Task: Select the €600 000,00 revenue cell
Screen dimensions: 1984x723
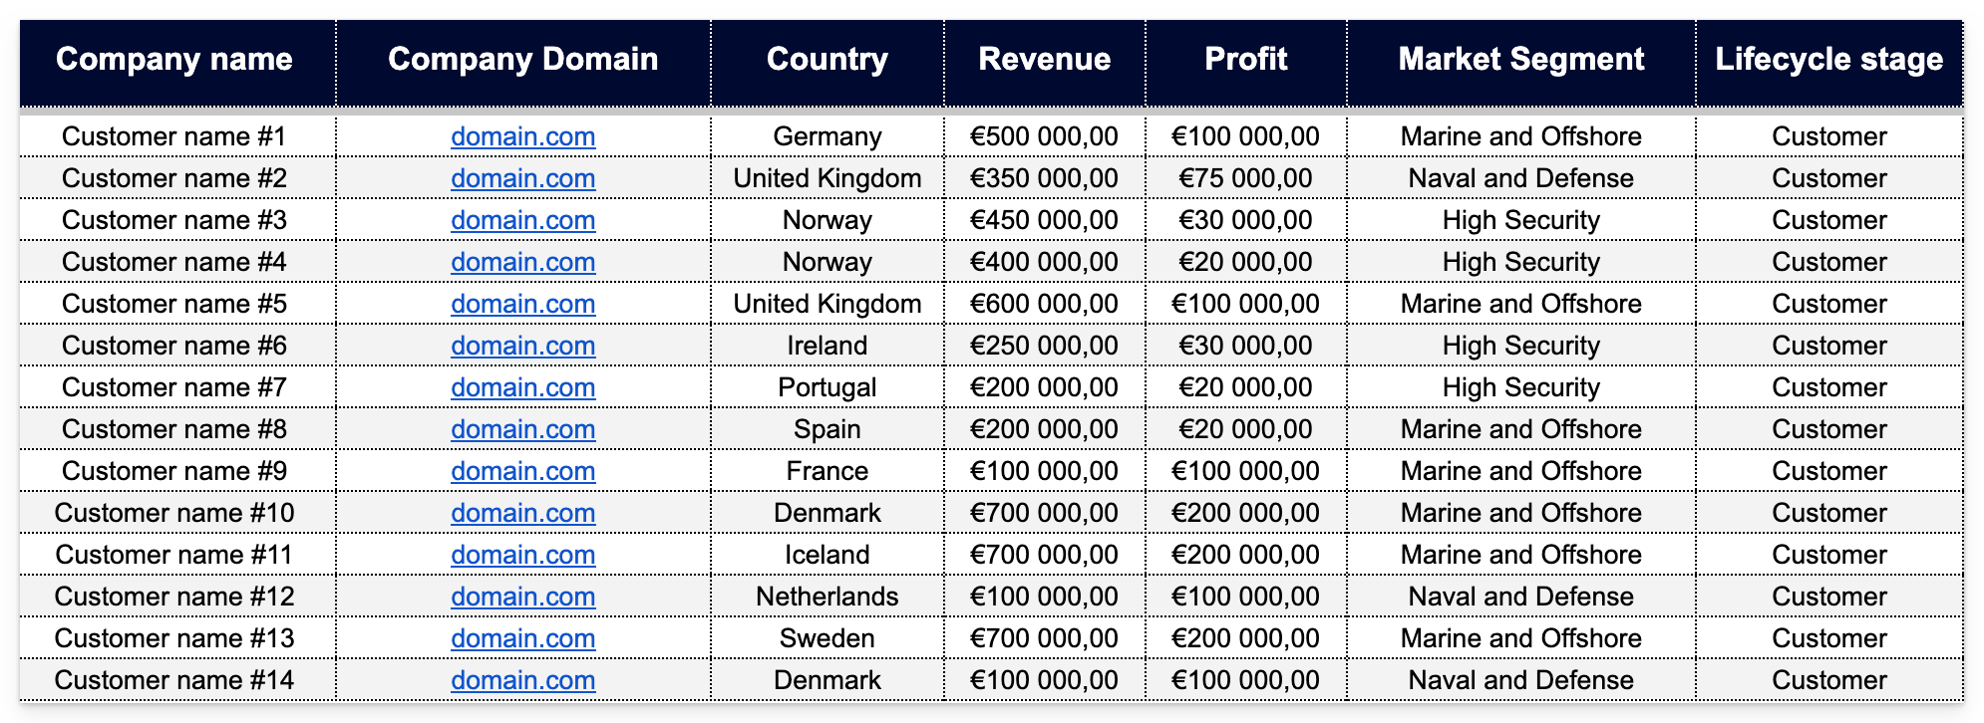Action: (x=1044, y=304)
